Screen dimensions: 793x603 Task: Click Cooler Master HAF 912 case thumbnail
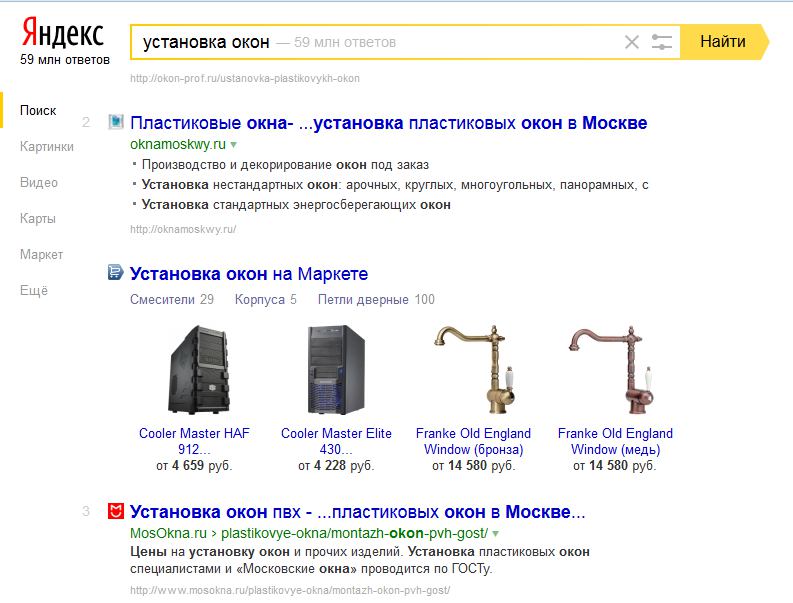[198, 370]
